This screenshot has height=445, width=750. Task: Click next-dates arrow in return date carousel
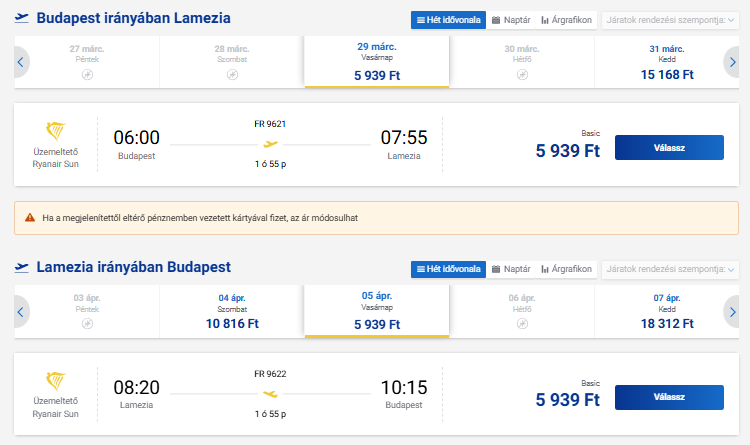click(x=732, y=312)
